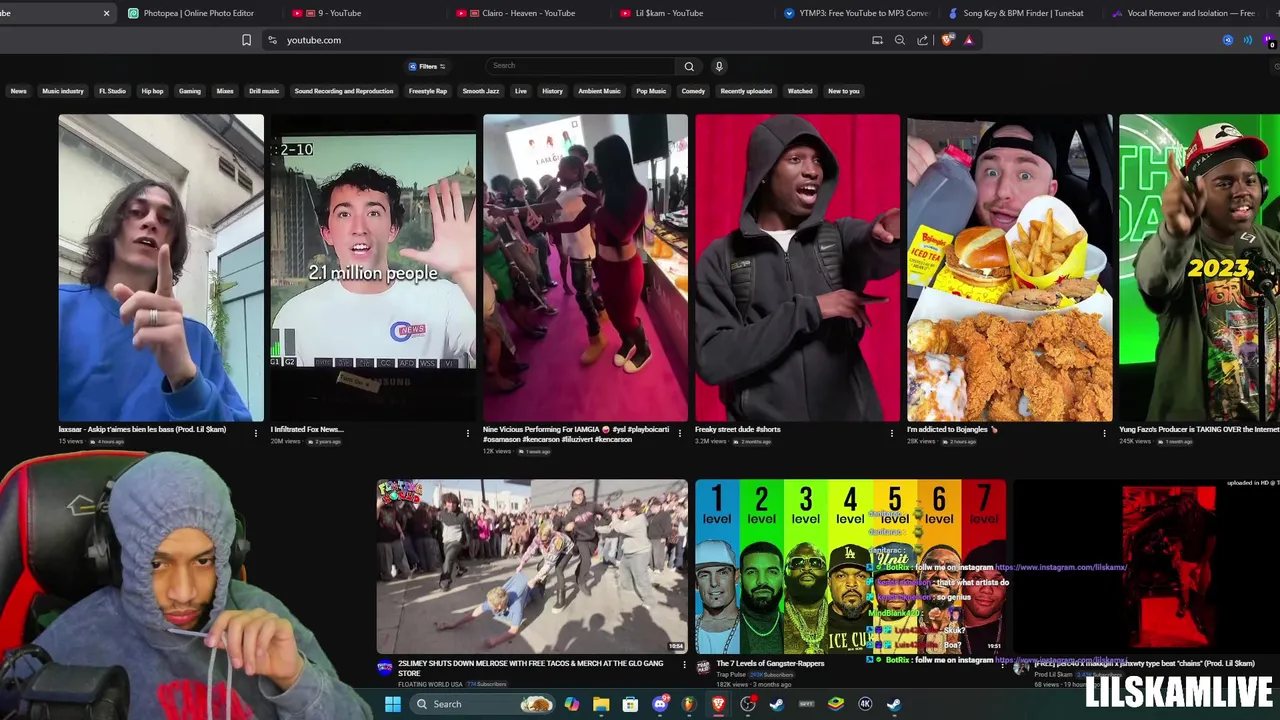Open FL Studio from the taskbar
Screen dimensions: 1280x720
pyautogui.click(x=689, y=704)
